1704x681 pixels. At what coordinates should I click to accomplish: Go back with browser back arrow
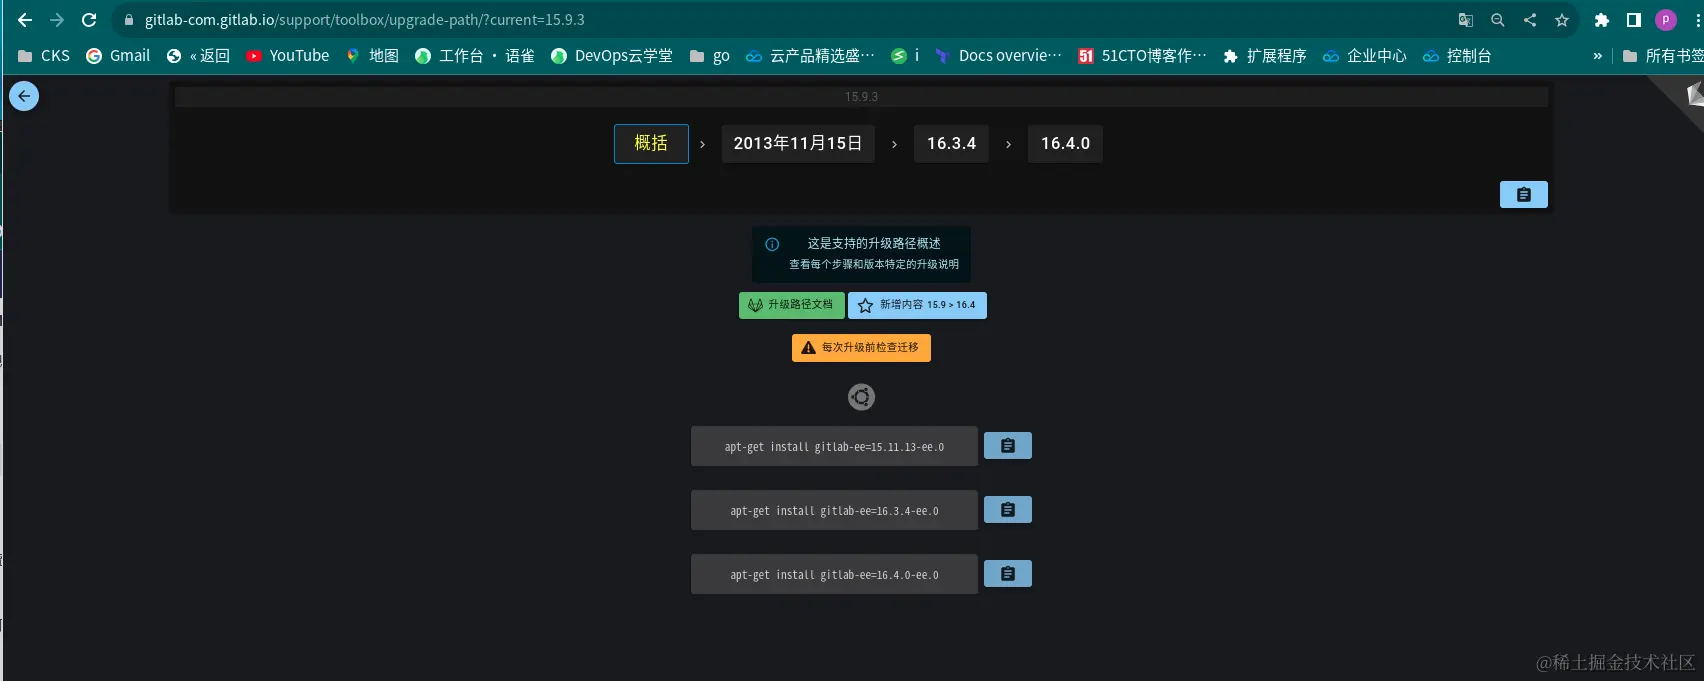click(25, 20)
